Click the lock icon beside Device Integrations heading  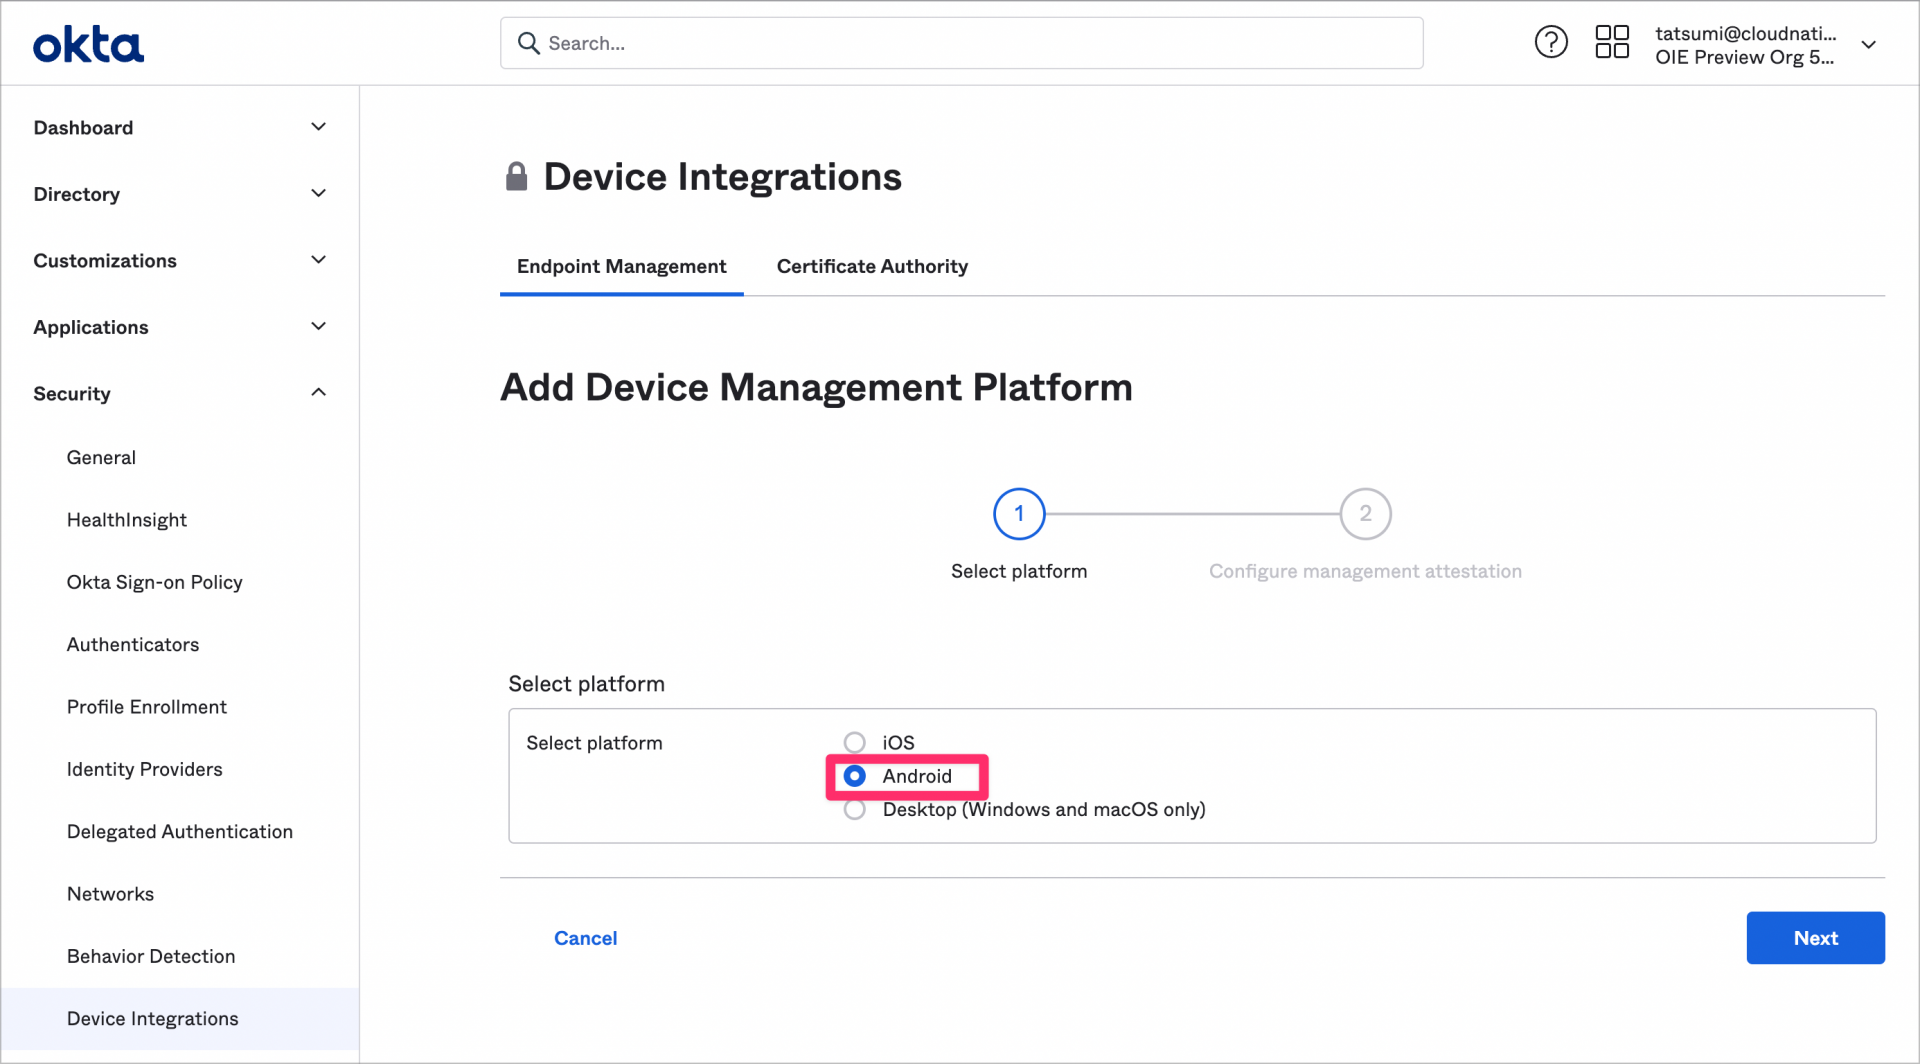516,175
